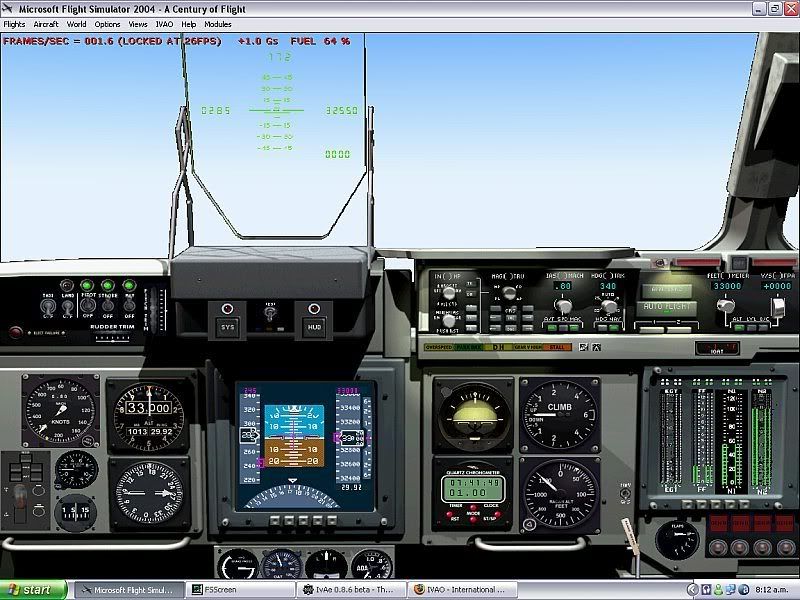
Task: Click the Quartz Chronometer display
Action: point(472,489)
